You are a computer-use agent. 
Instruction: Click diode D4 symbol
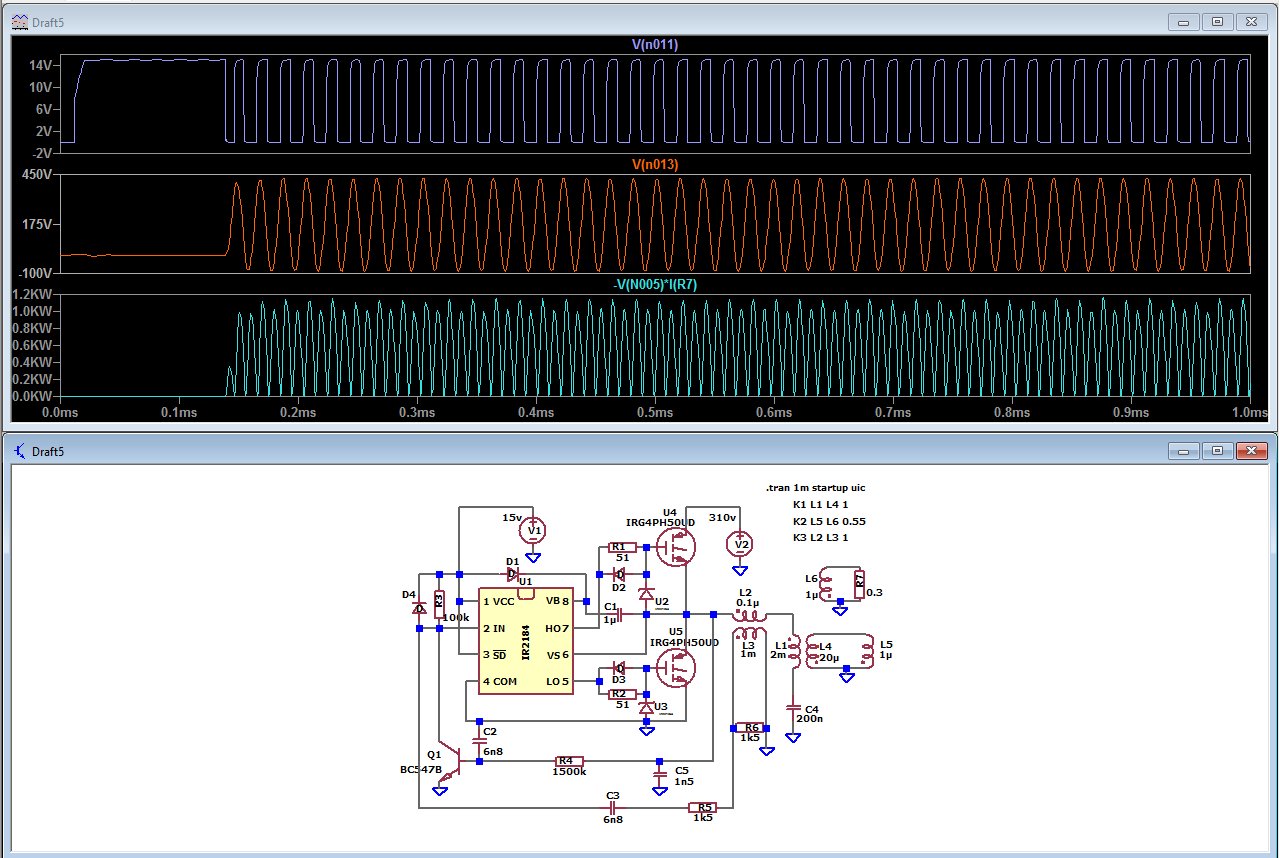(420, 607)
